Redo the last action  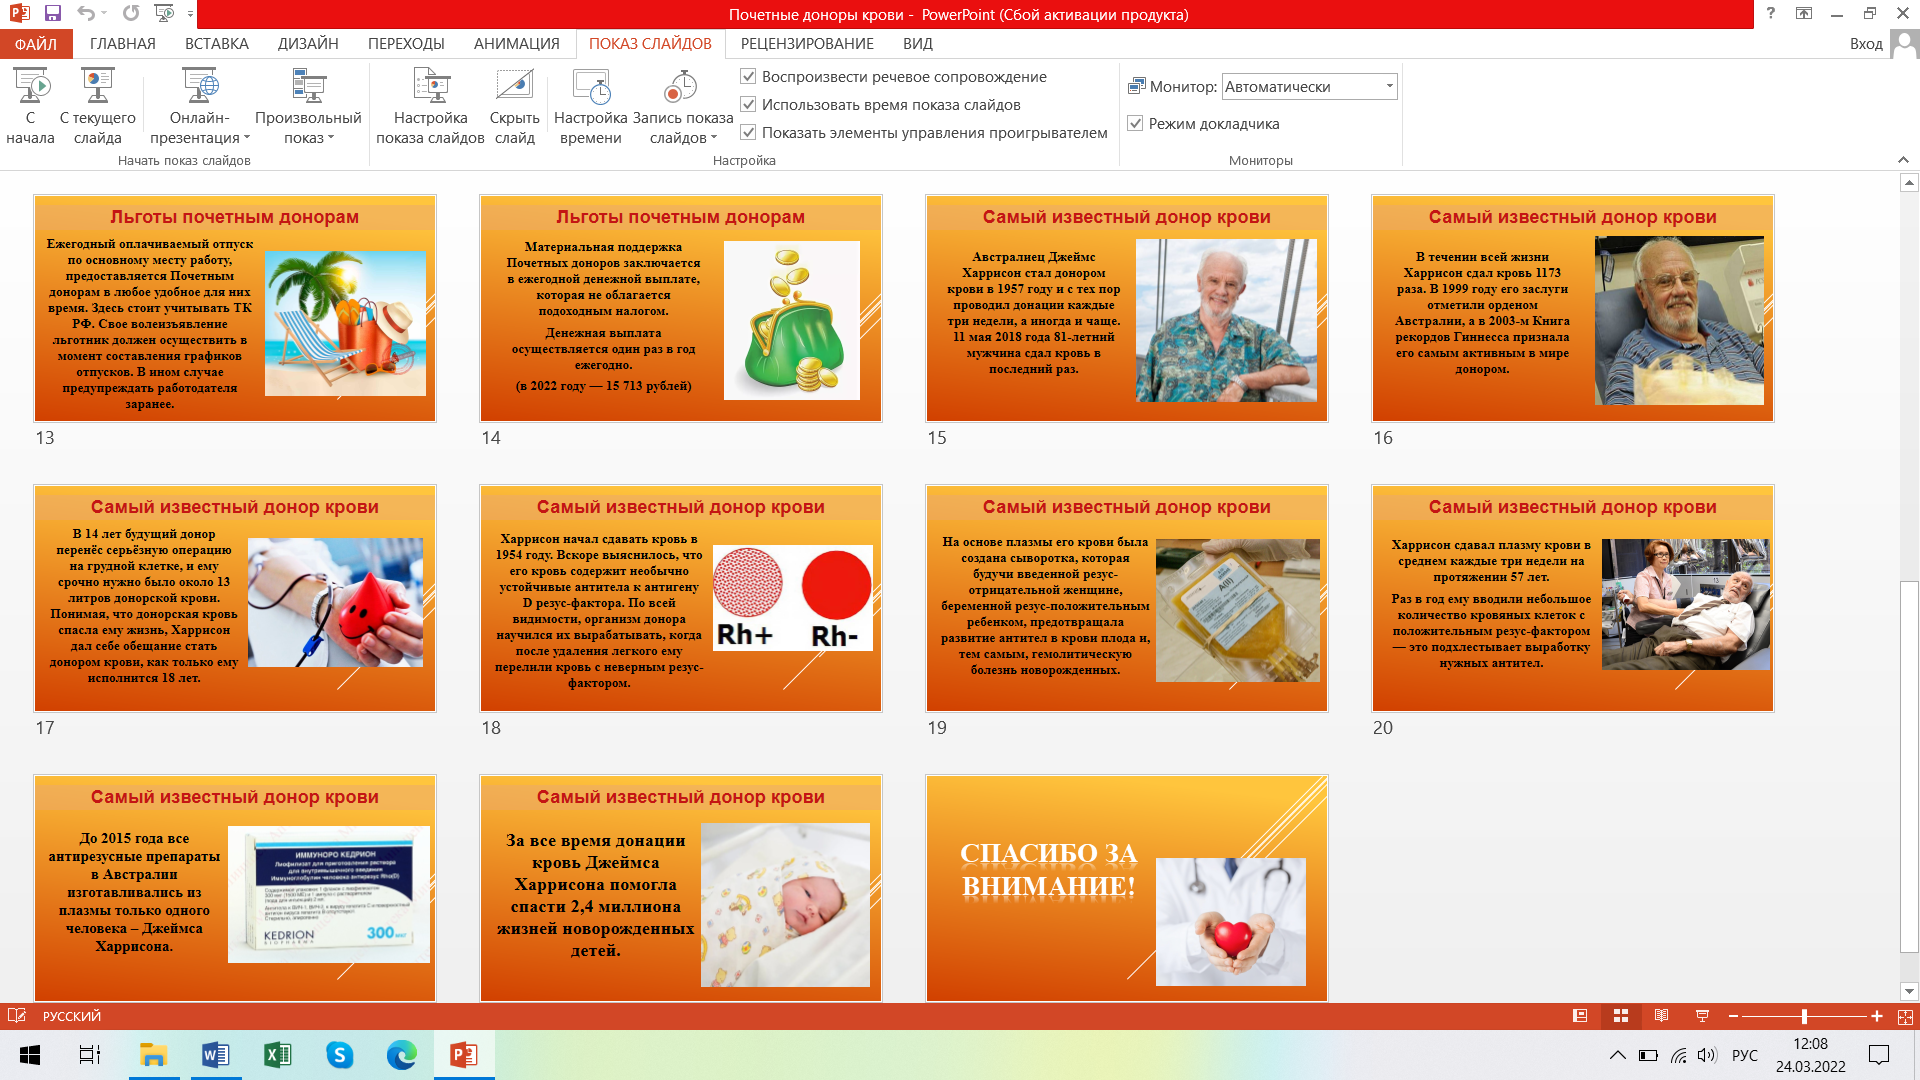131,13
